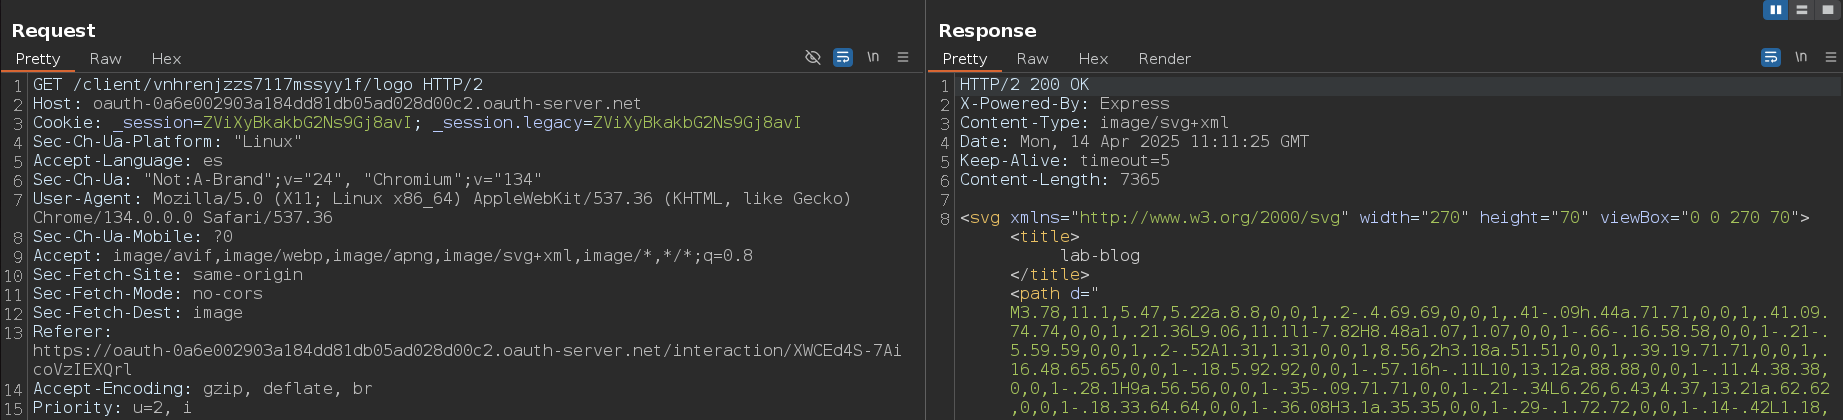Select combined tabbed view layout icon
The height and width of the screenshot is (420, 1843).
pyautogui.click(x=1828, y=10)
